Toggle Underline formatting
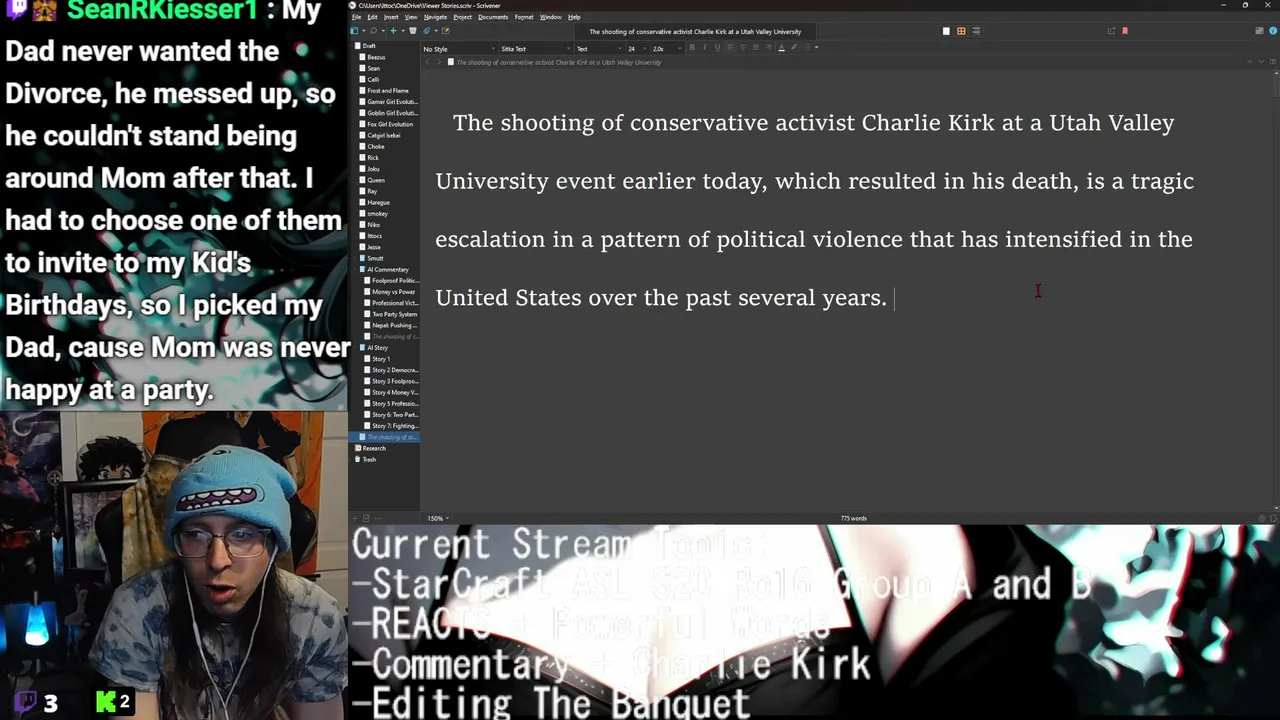The image size is (1280, 720). pyautogui.click(x=717, y=47)
